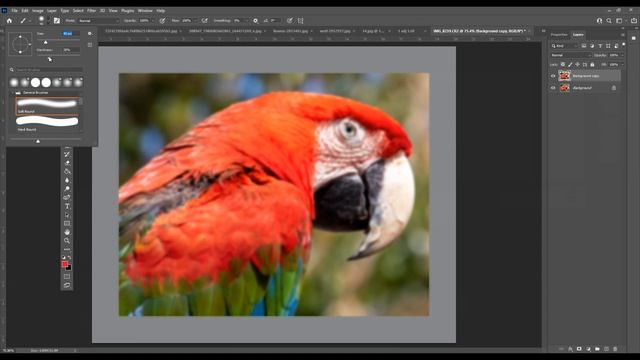The image size is (640, 360).
Task: Enable airbrush-style build-up icon
Action: (x=204, y=20)
